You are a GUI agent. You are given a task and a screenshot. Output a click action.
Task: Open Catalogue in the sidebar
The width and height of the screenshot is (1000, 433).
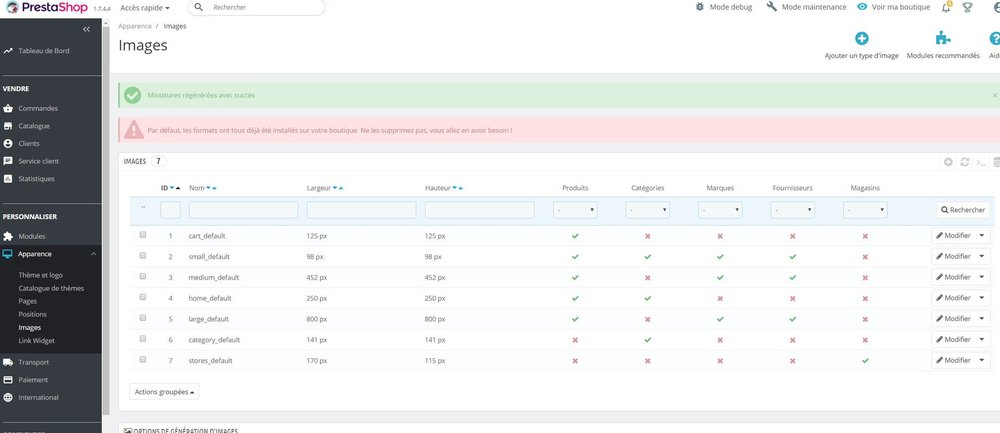click(34, 126)
